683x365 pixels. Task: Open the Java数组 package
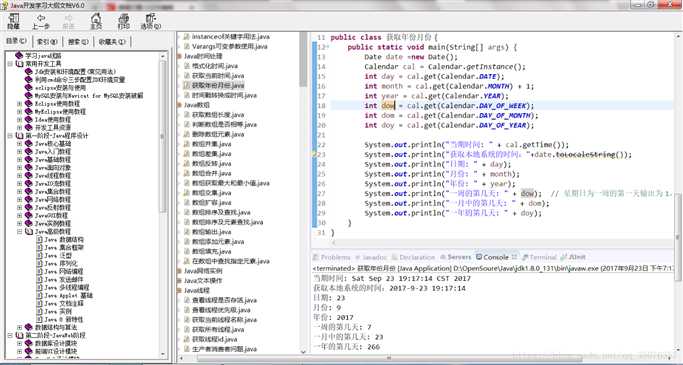tap(196, 105)
